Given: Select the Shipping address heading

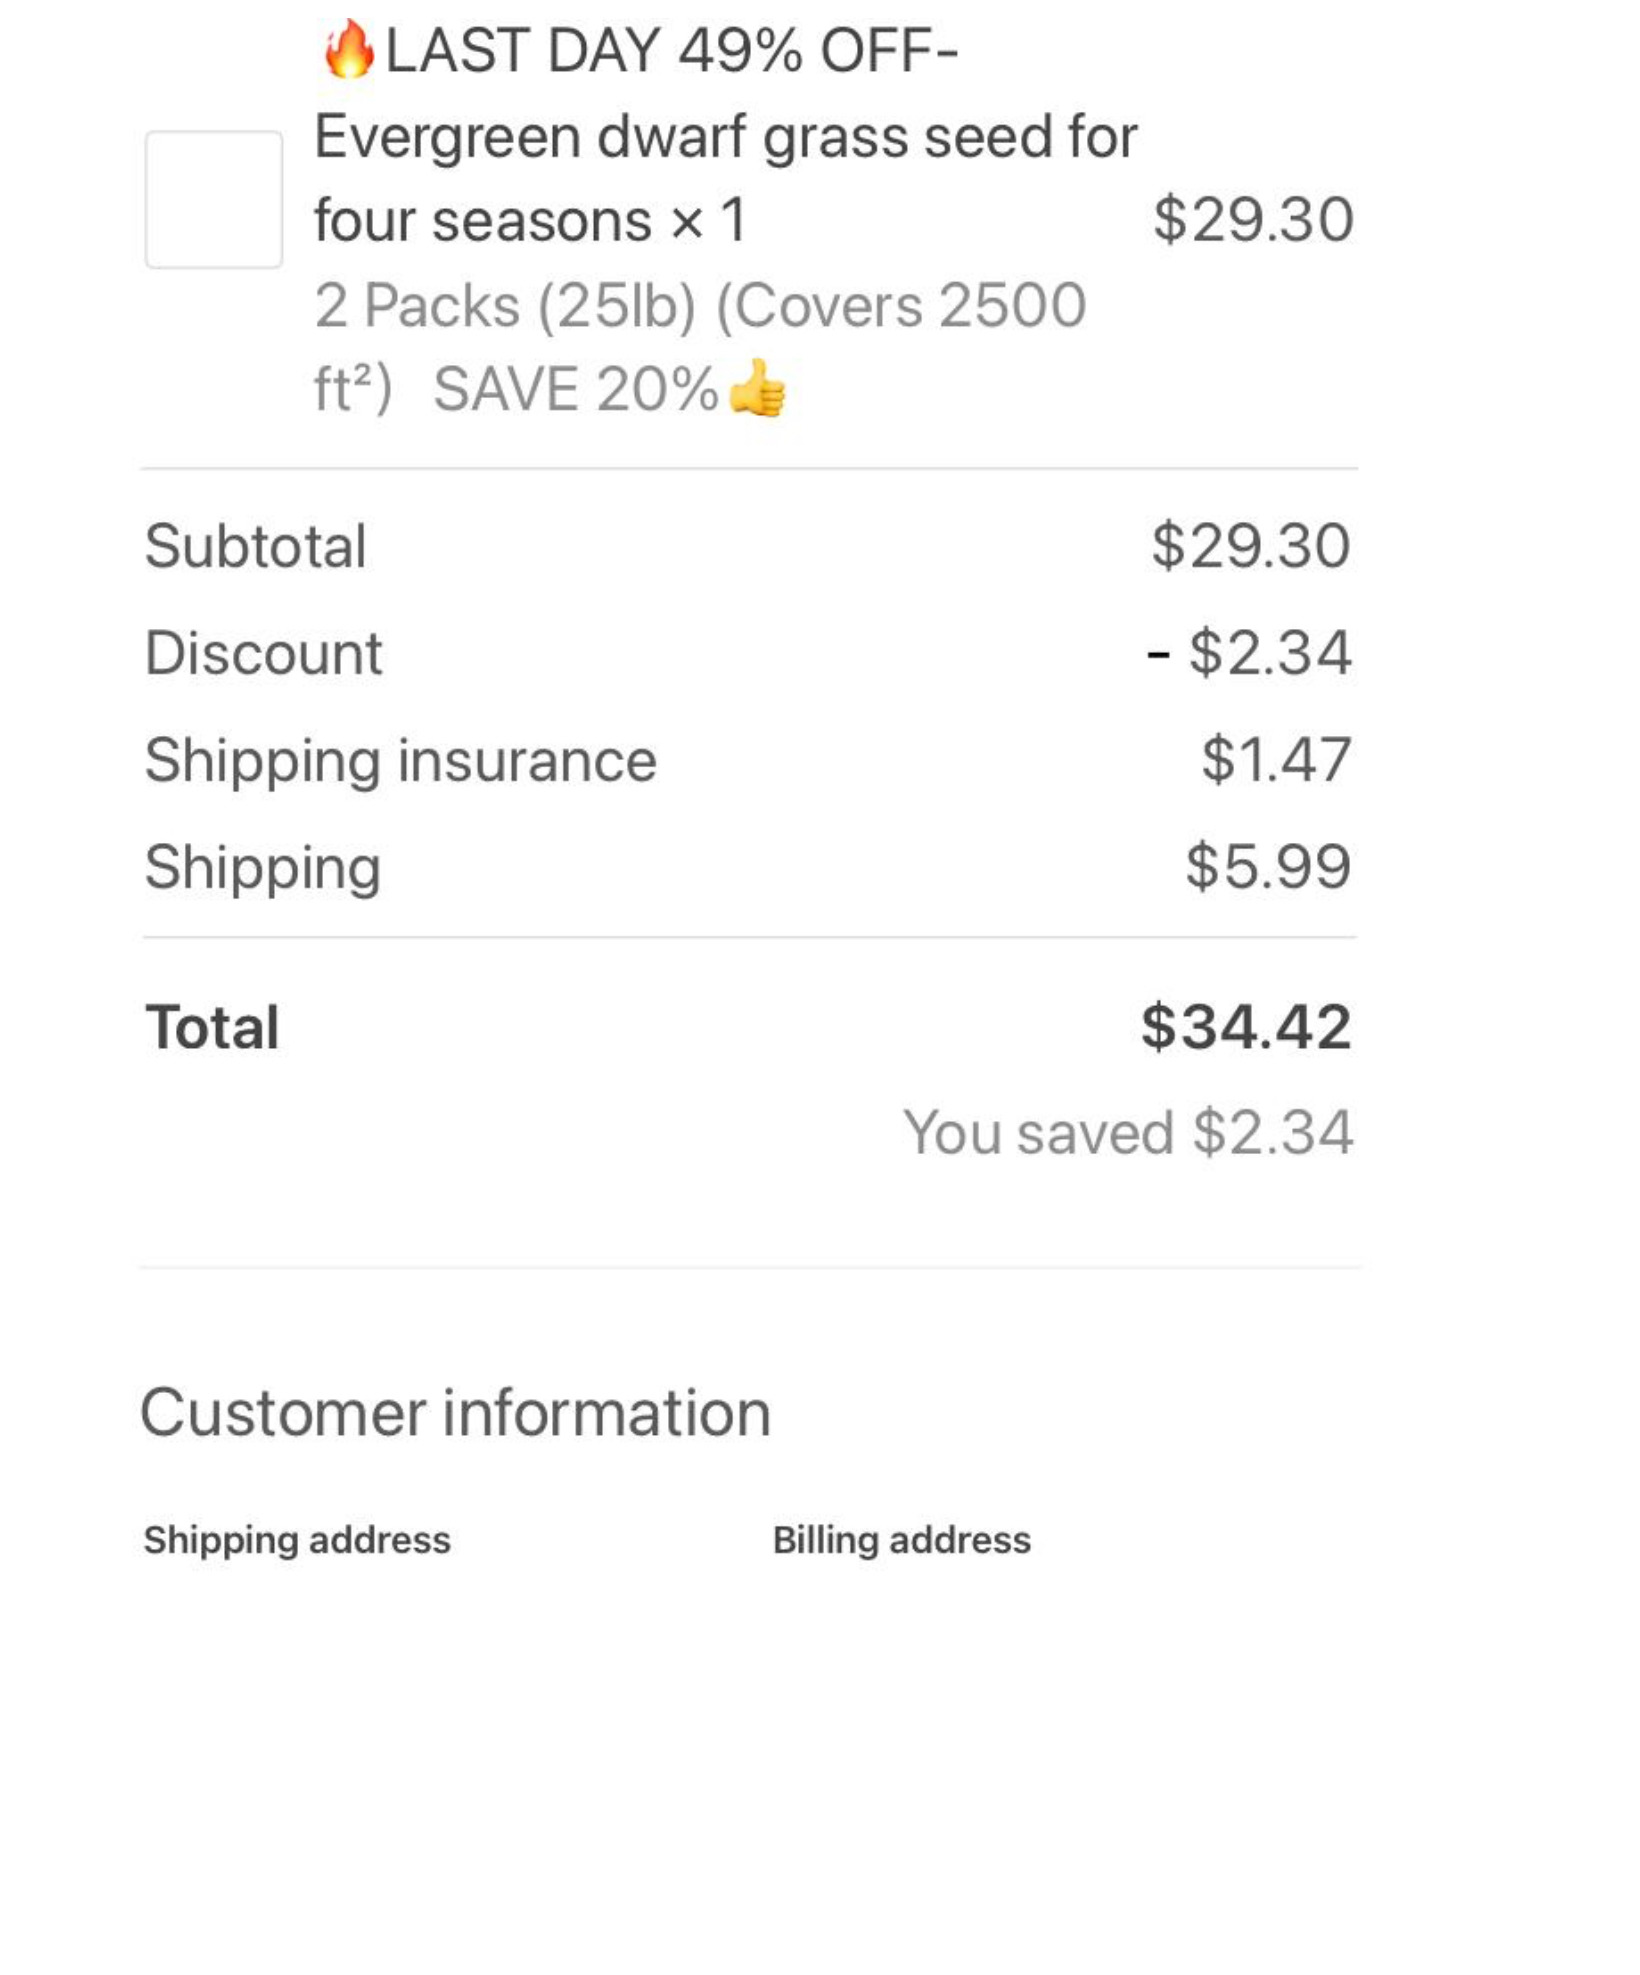Looking at the screenshot, I should (297, 1540).
